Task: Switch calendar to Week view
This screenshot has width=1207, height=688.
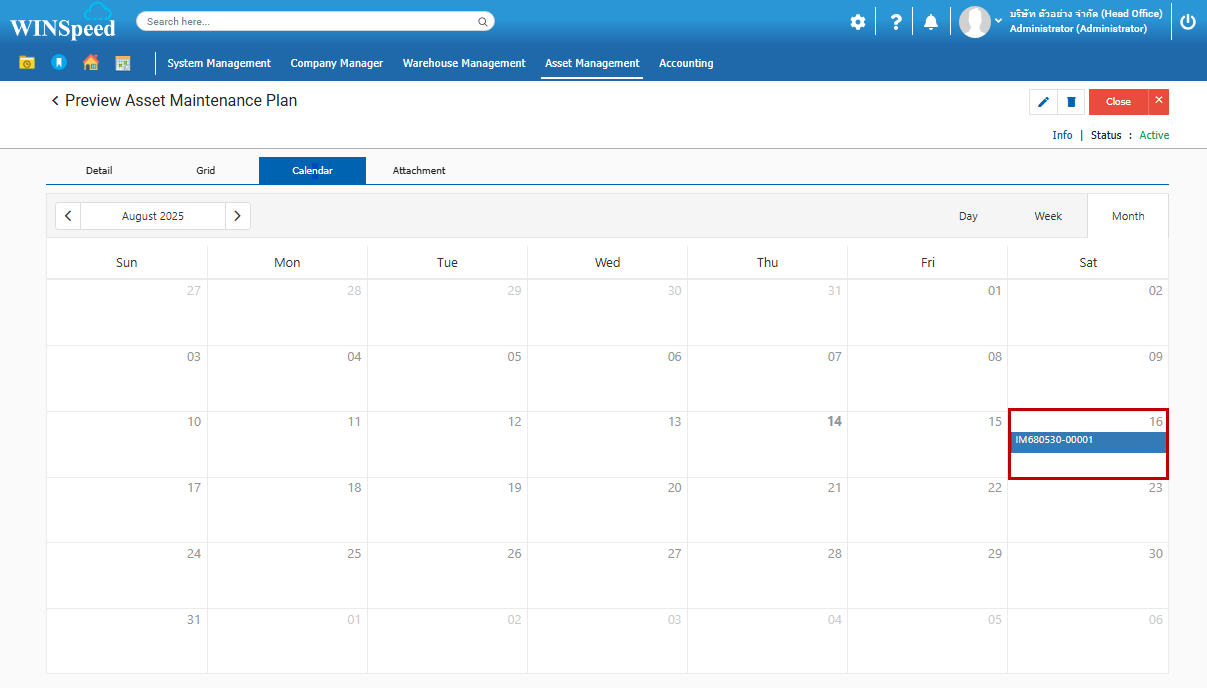Action: (1048, 216)
